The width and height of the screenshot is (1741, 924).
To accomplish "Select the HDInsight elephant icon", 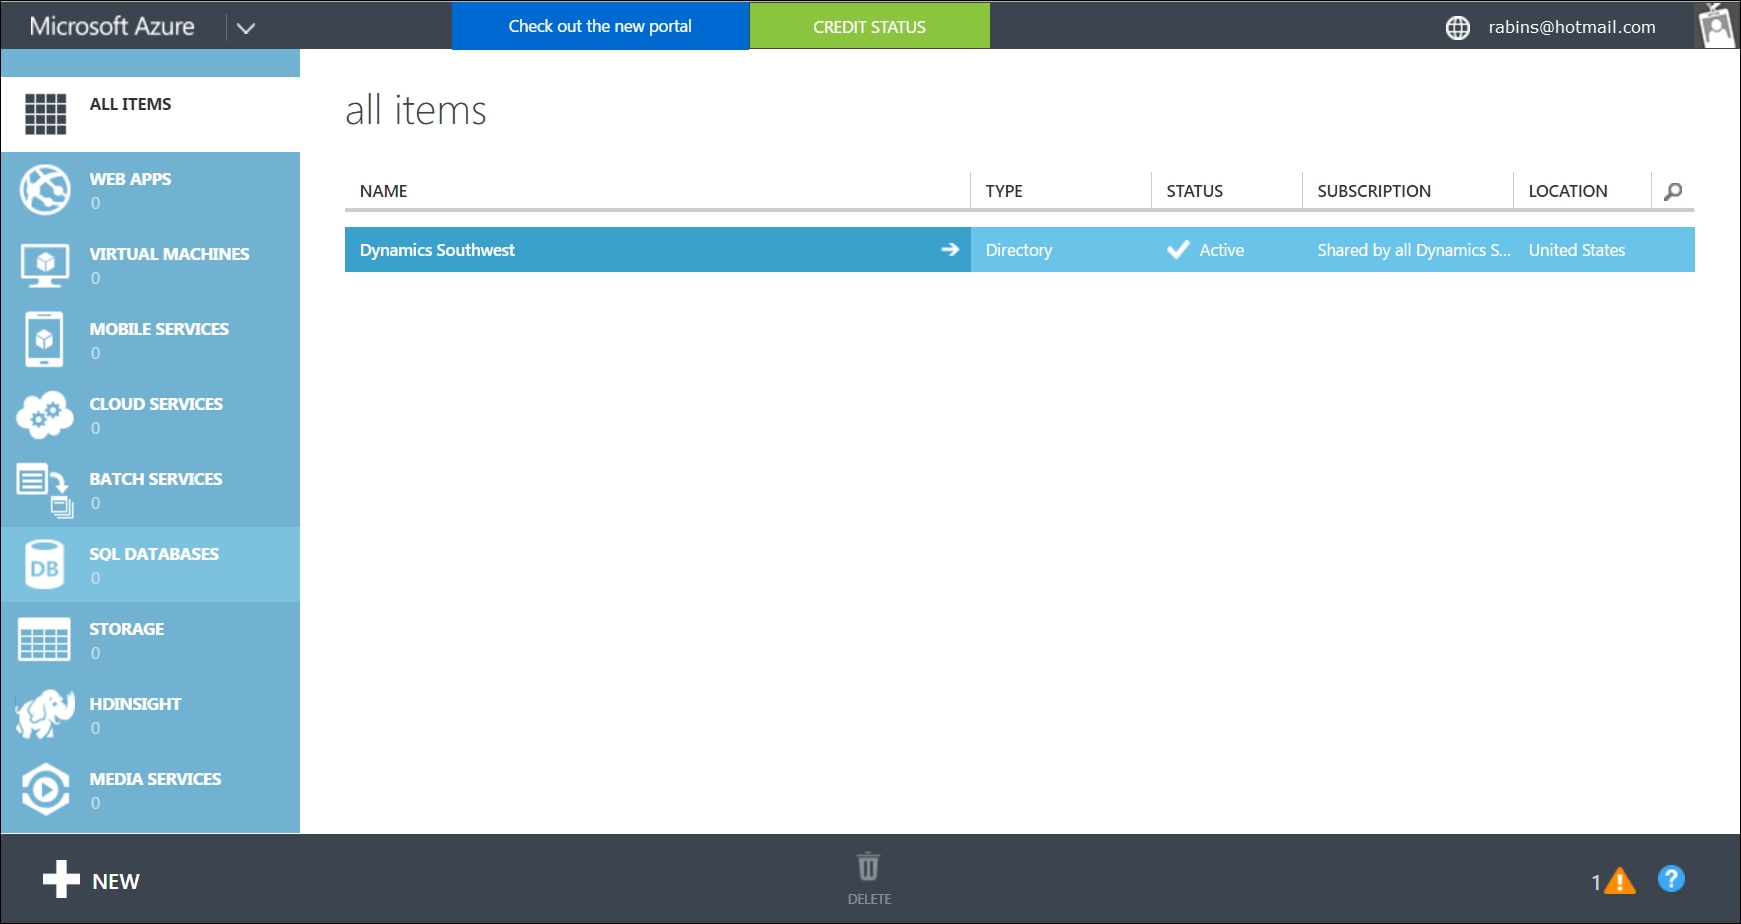I will [x=45, y=714].
